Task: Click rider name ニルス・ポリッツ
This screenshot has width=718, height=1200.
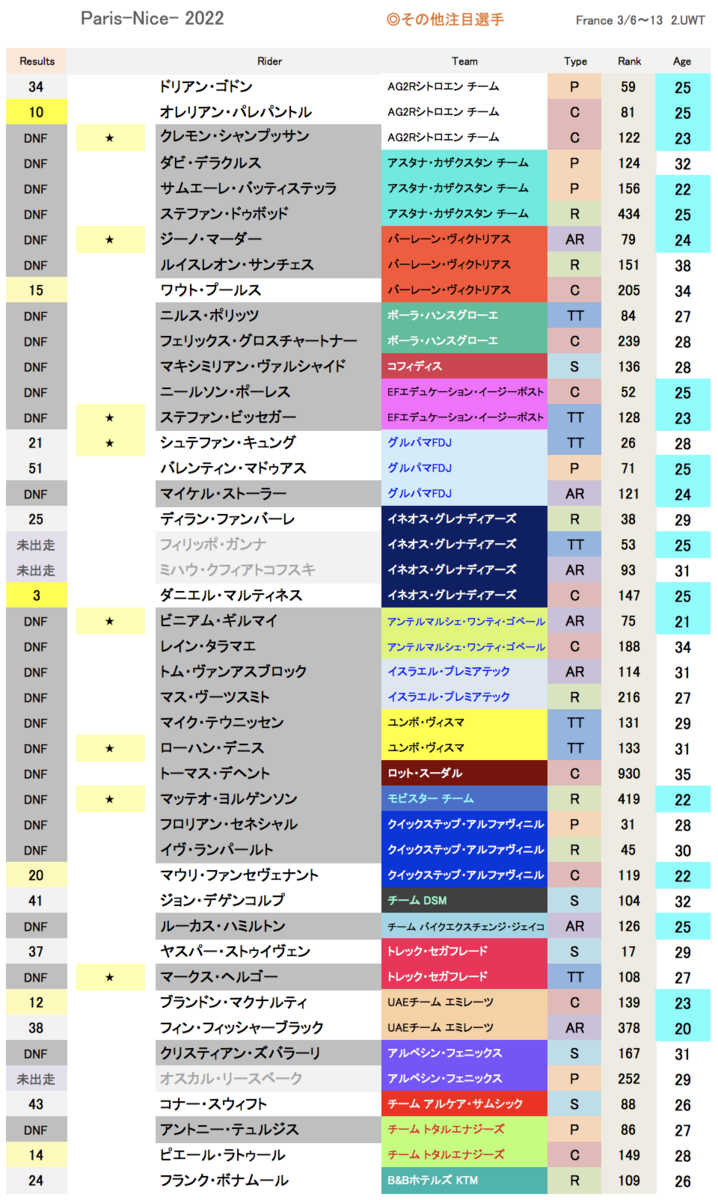Action: click(208, 316)
